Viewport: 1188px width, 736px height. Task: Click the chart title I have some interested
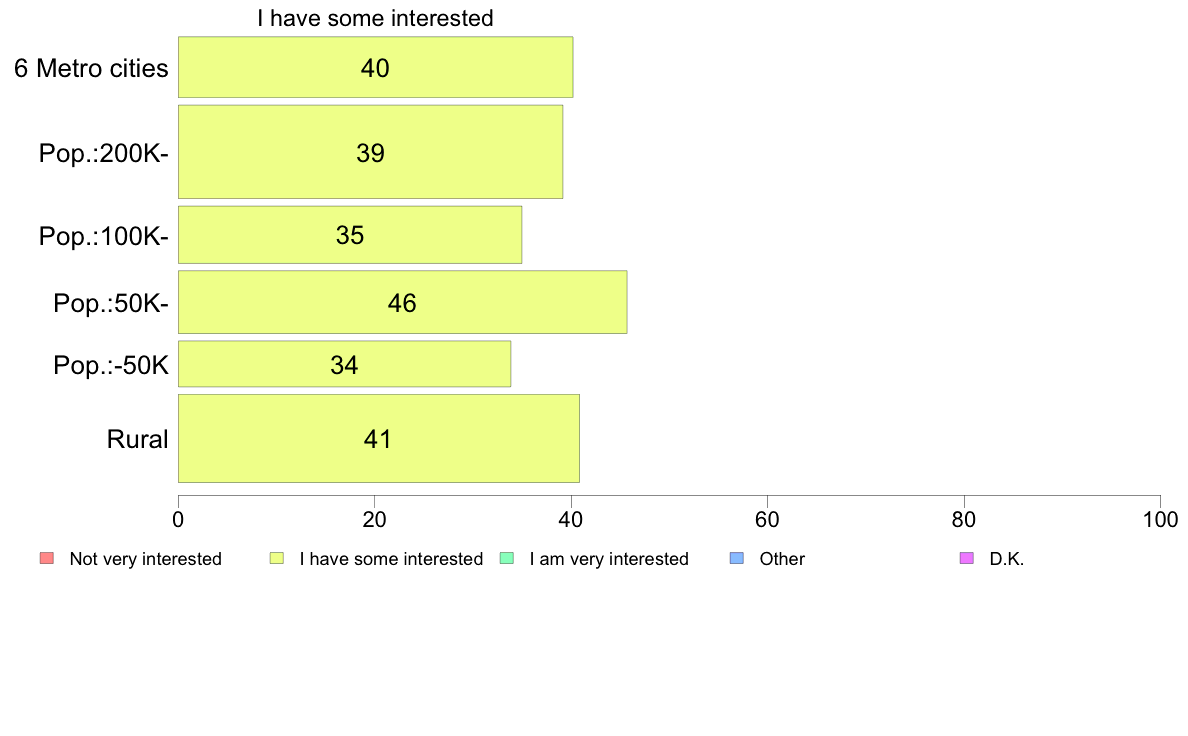coord(375,18)
